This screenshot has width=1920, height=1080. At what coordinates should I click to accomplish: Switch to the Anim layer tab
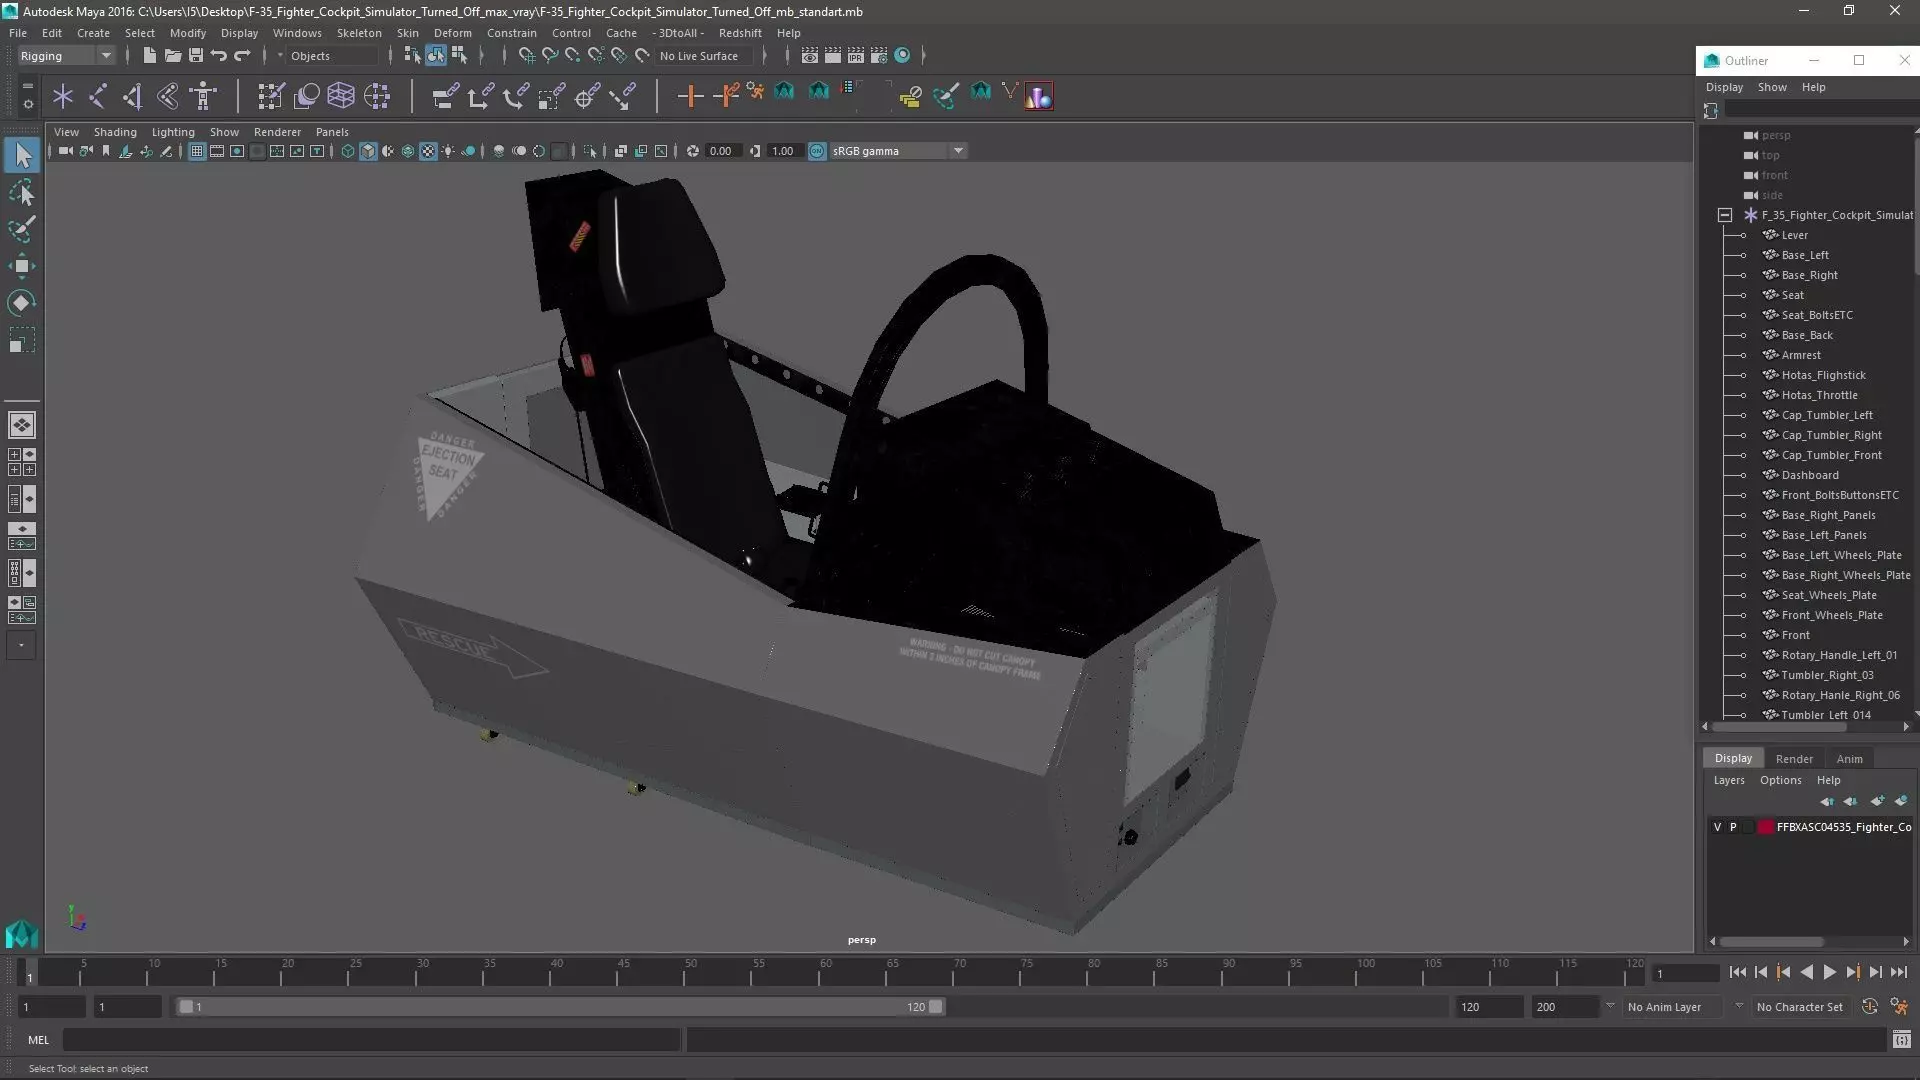point(1849,759)
